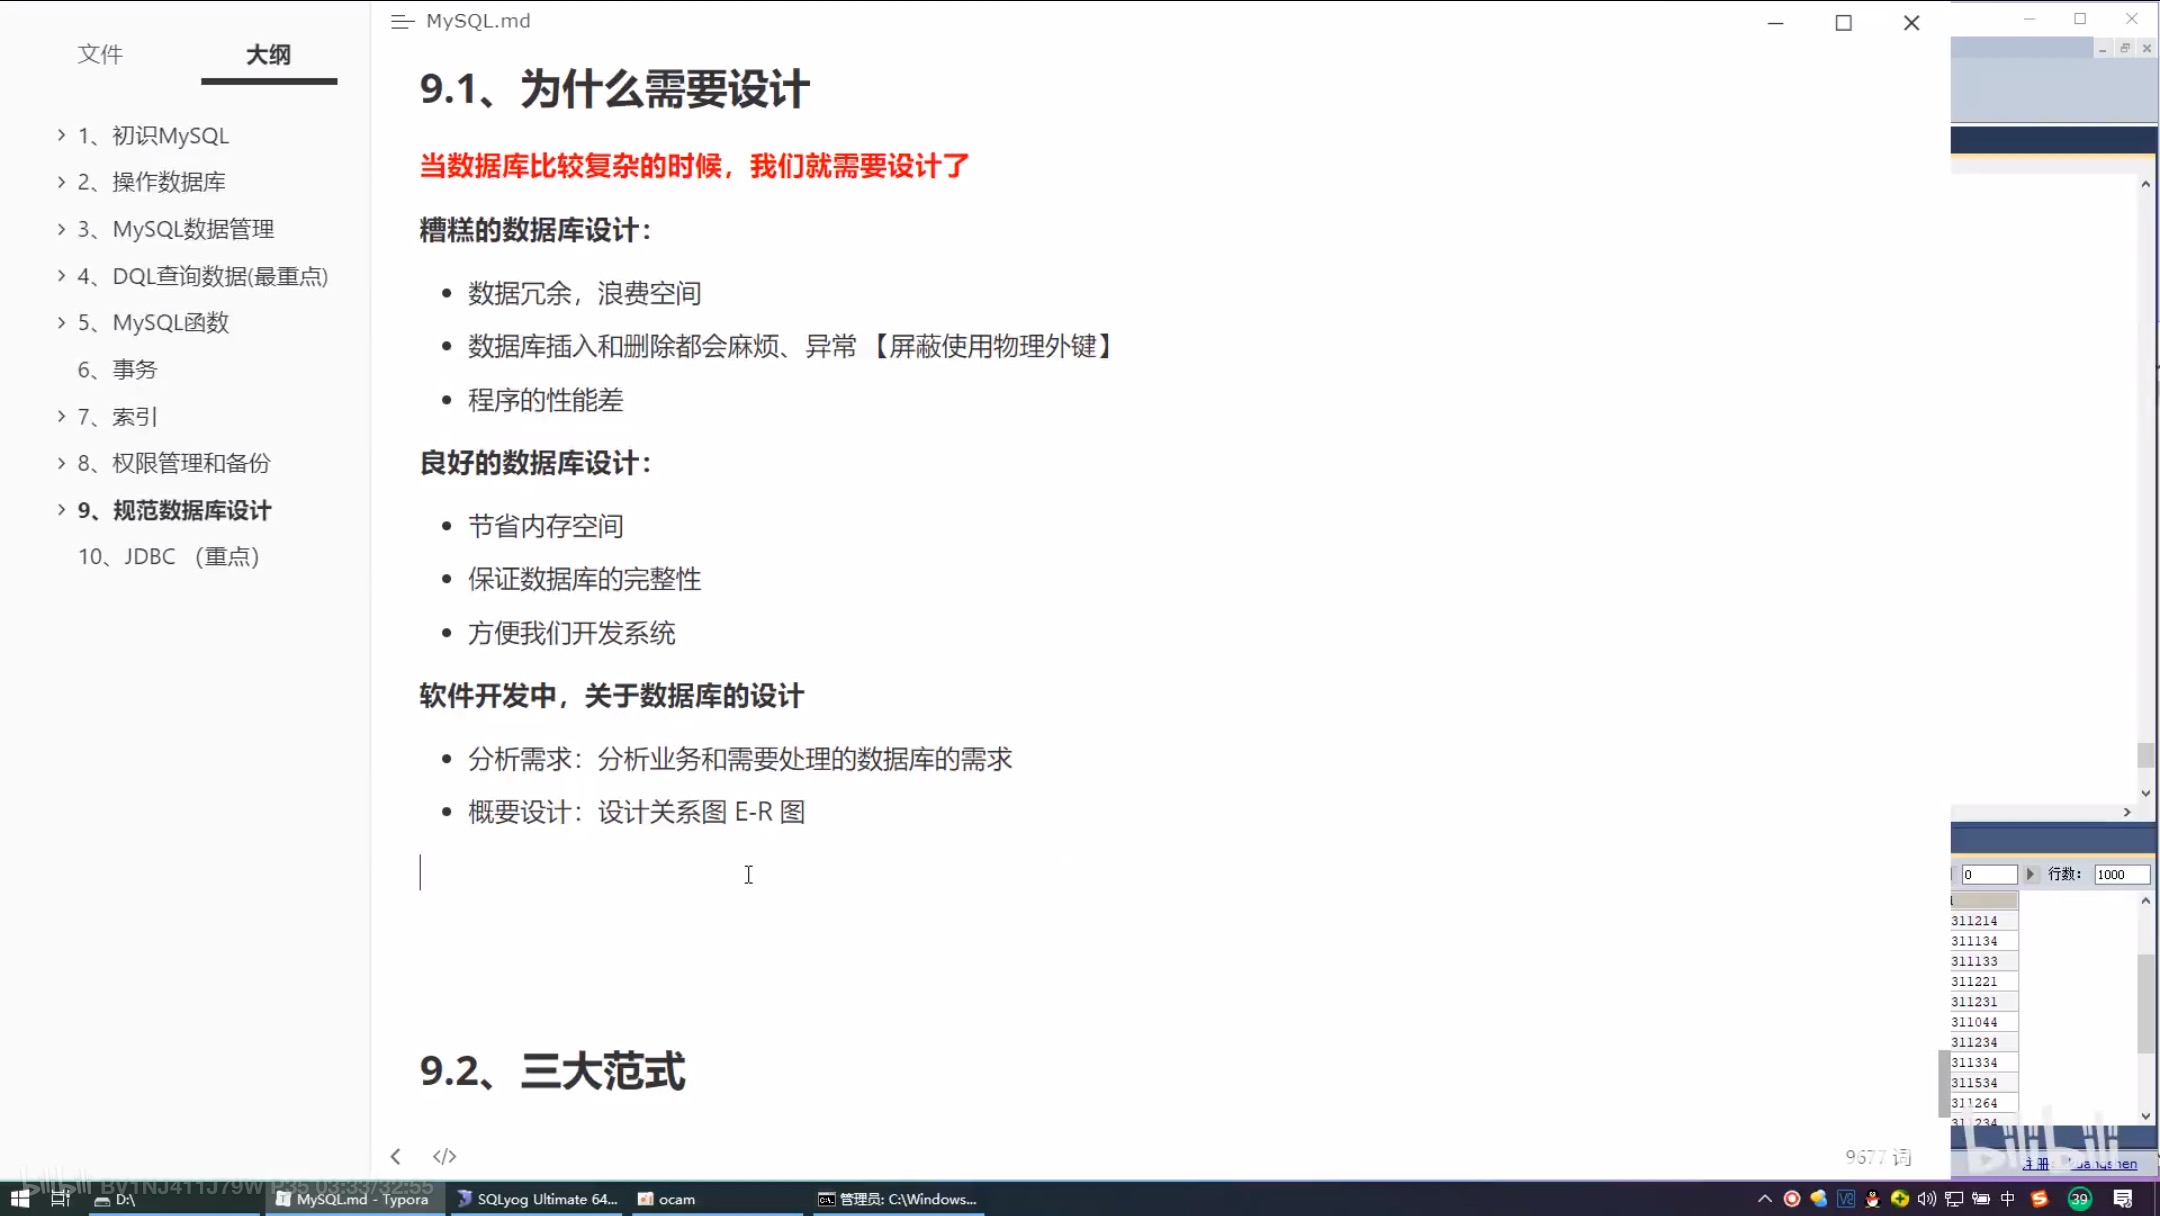Viewport: 2160px width, 1216px height.
Task: Toggle source code mode icon
Action: (x=444, y=1156)
